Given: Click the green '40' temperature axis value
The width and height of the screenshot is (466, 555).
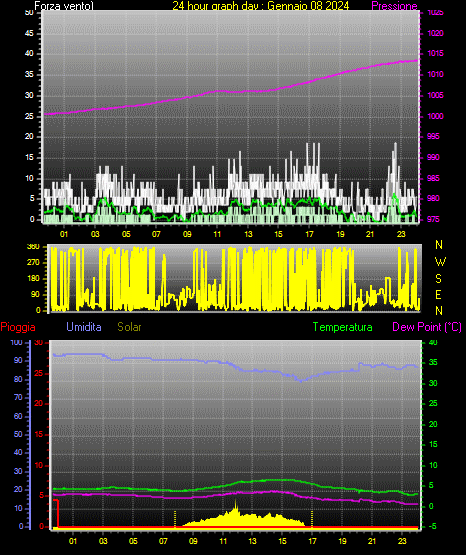Looking at the screenshot, I should tap(433, 342).
